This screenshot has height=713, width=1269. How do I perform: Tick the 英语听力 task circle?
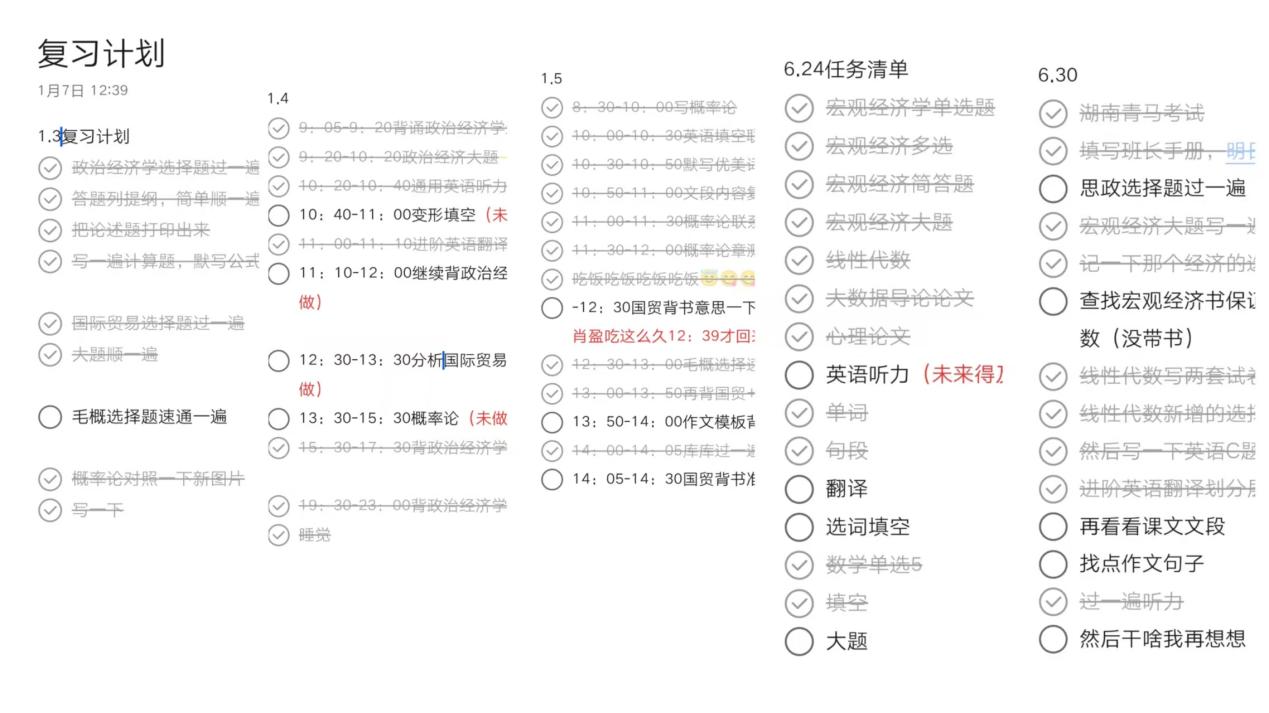pyautogui.click(x=799, y=375)
